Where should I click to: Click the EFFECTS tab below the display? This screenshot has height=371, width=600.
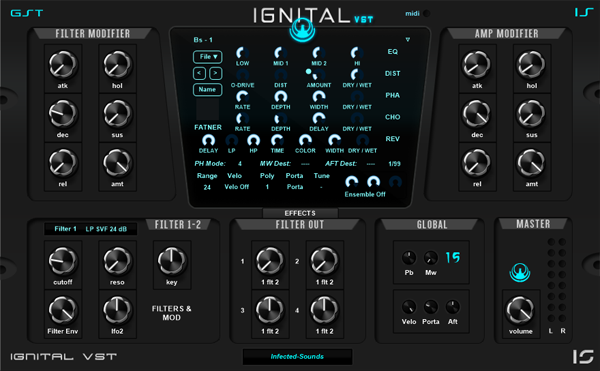point(300,213)
